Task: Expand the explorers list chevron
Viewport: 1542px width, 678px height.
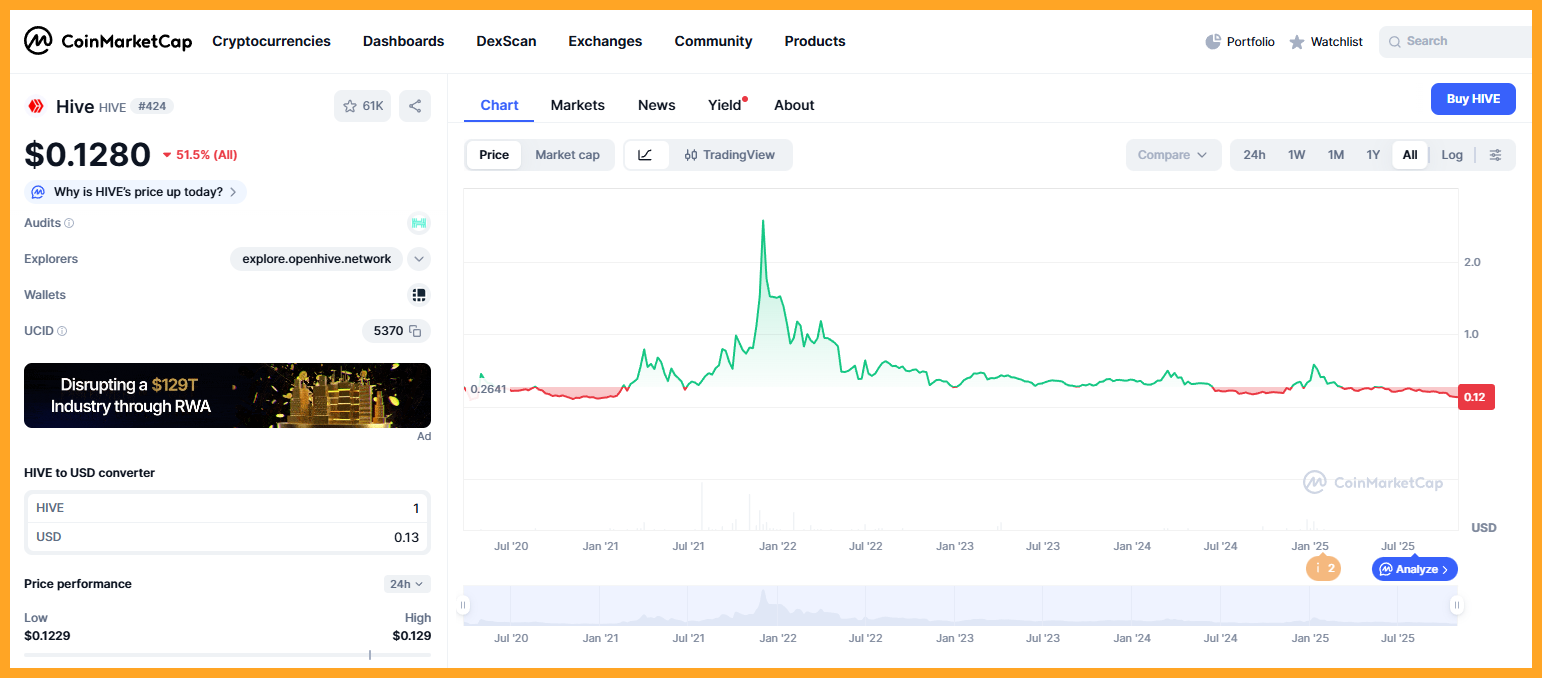Action: coord(419,259)
